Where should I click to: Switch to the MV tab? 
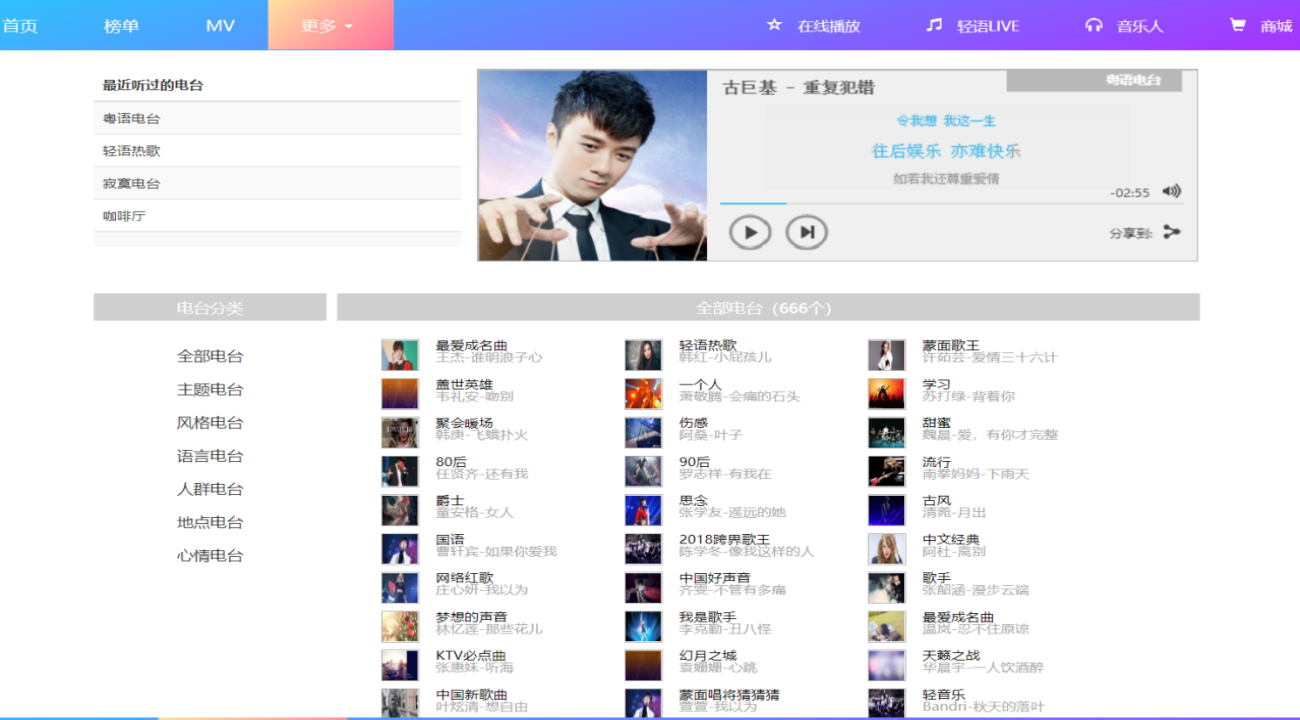220,26
